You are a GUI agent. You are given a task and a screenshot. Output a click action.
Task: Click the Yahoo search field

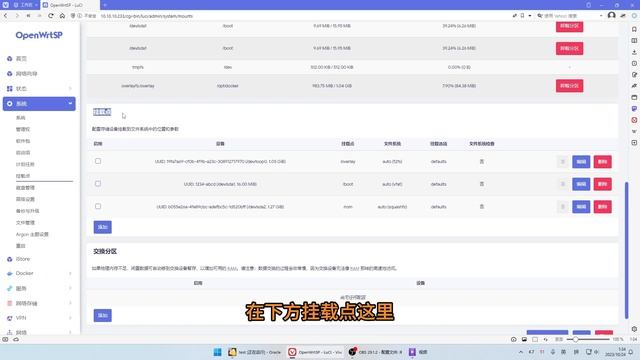pyautogui.click(x=571, y=16)
